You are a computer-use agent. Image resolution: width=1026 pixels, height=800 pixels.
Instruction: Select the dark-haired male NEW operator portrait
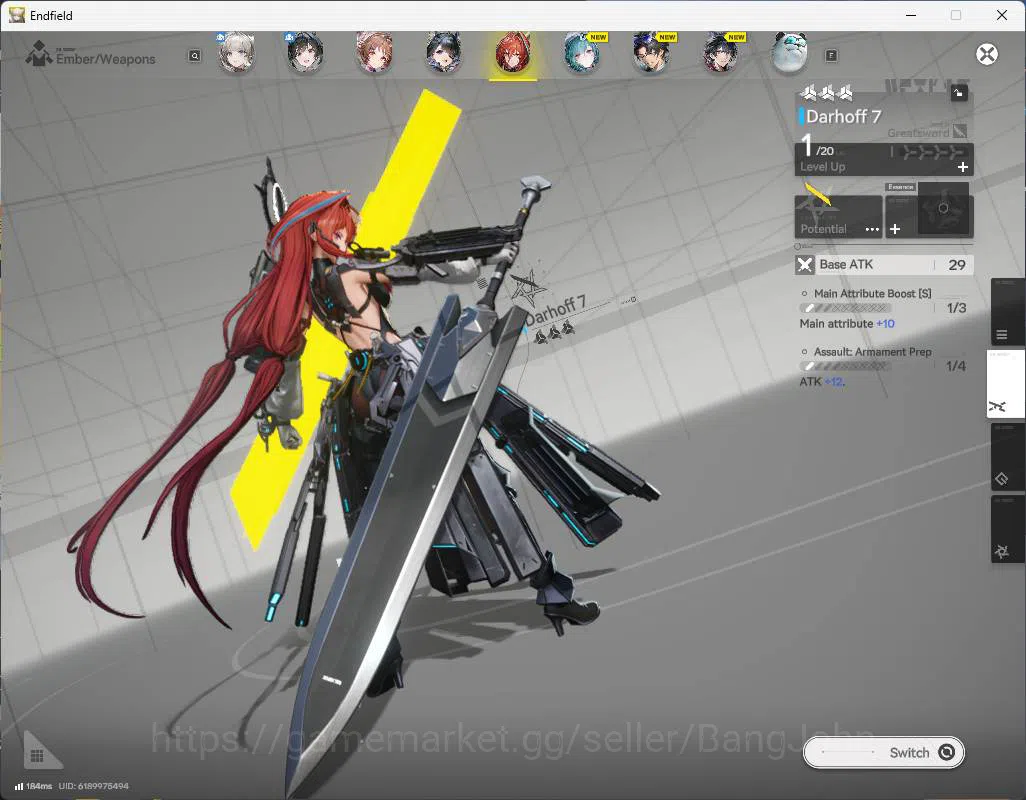(x=651, y=53)
